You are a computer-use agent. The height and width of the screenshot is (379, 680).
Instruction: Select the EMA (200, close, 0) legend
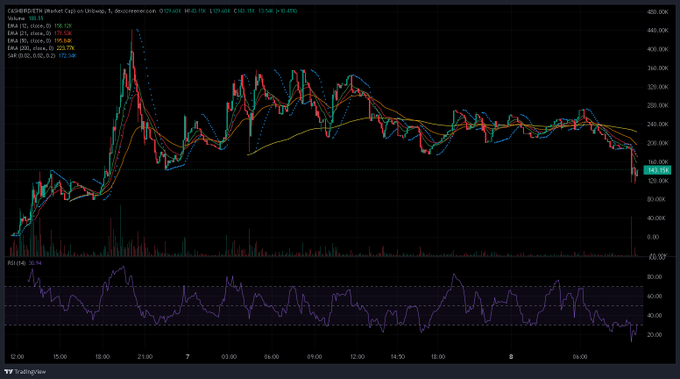41,48
